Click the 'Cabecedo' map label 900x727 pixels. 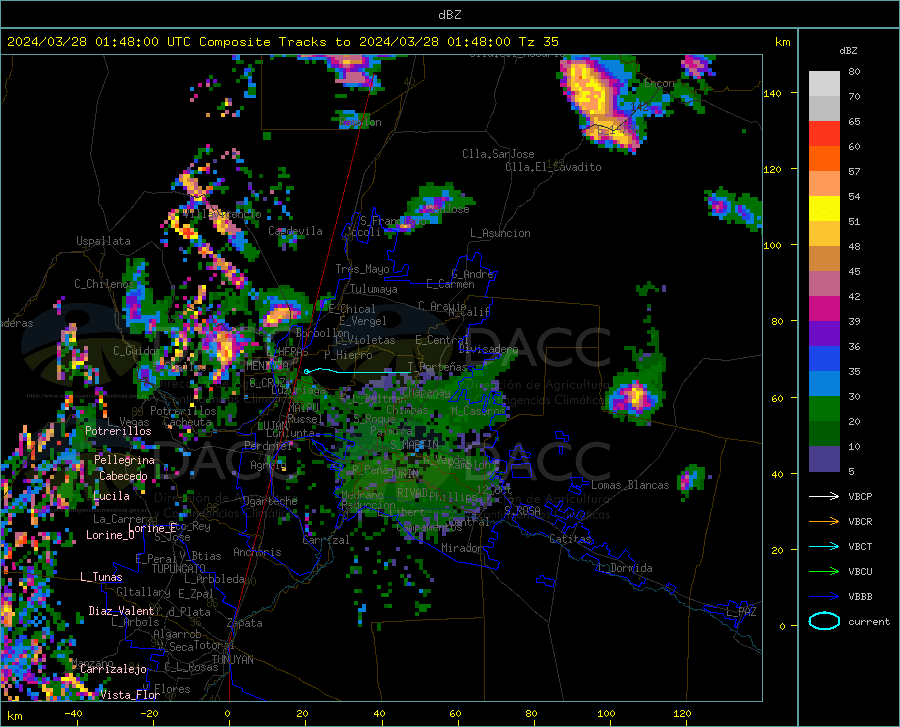[123, 476]
